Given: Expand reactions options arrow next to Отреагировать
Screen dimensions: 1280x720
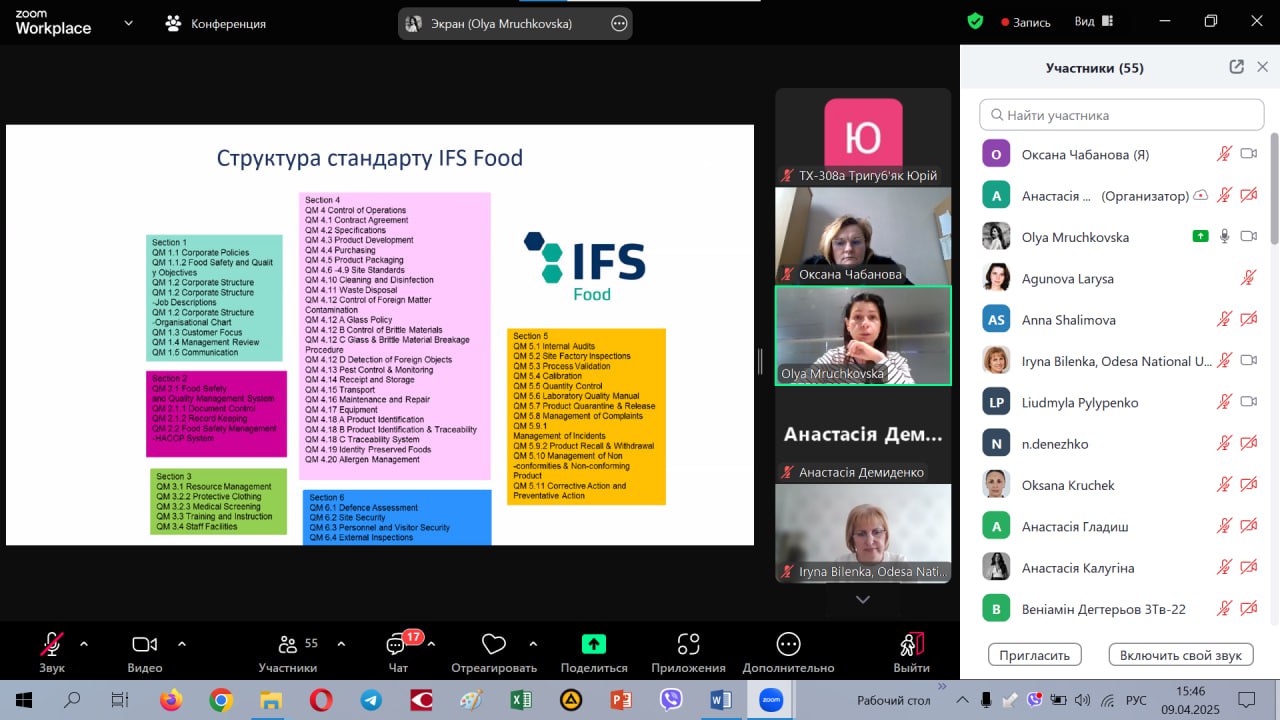Looking at the screenshot, I should click(533, 644).
